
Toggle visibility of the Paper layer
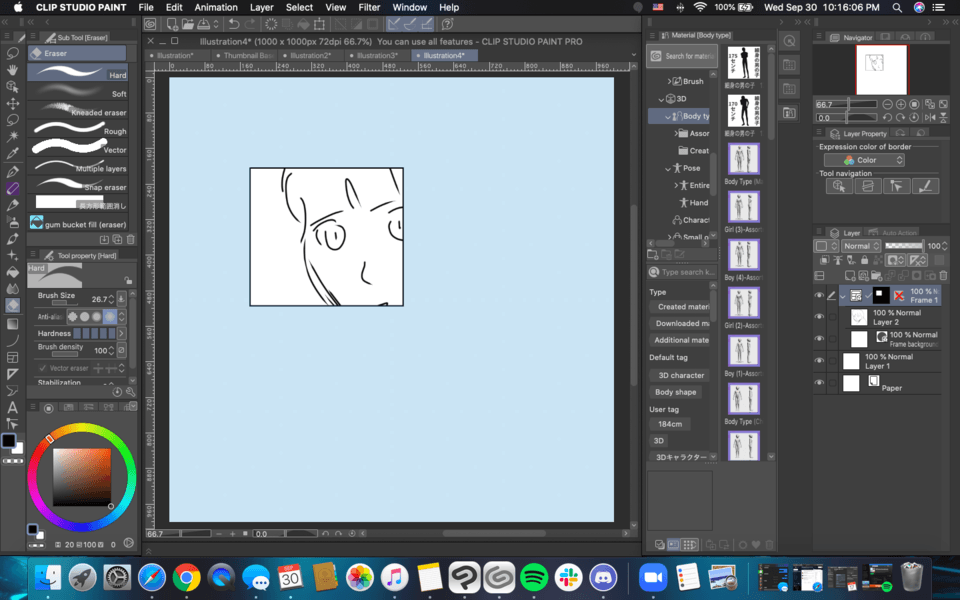click(822, 382)
